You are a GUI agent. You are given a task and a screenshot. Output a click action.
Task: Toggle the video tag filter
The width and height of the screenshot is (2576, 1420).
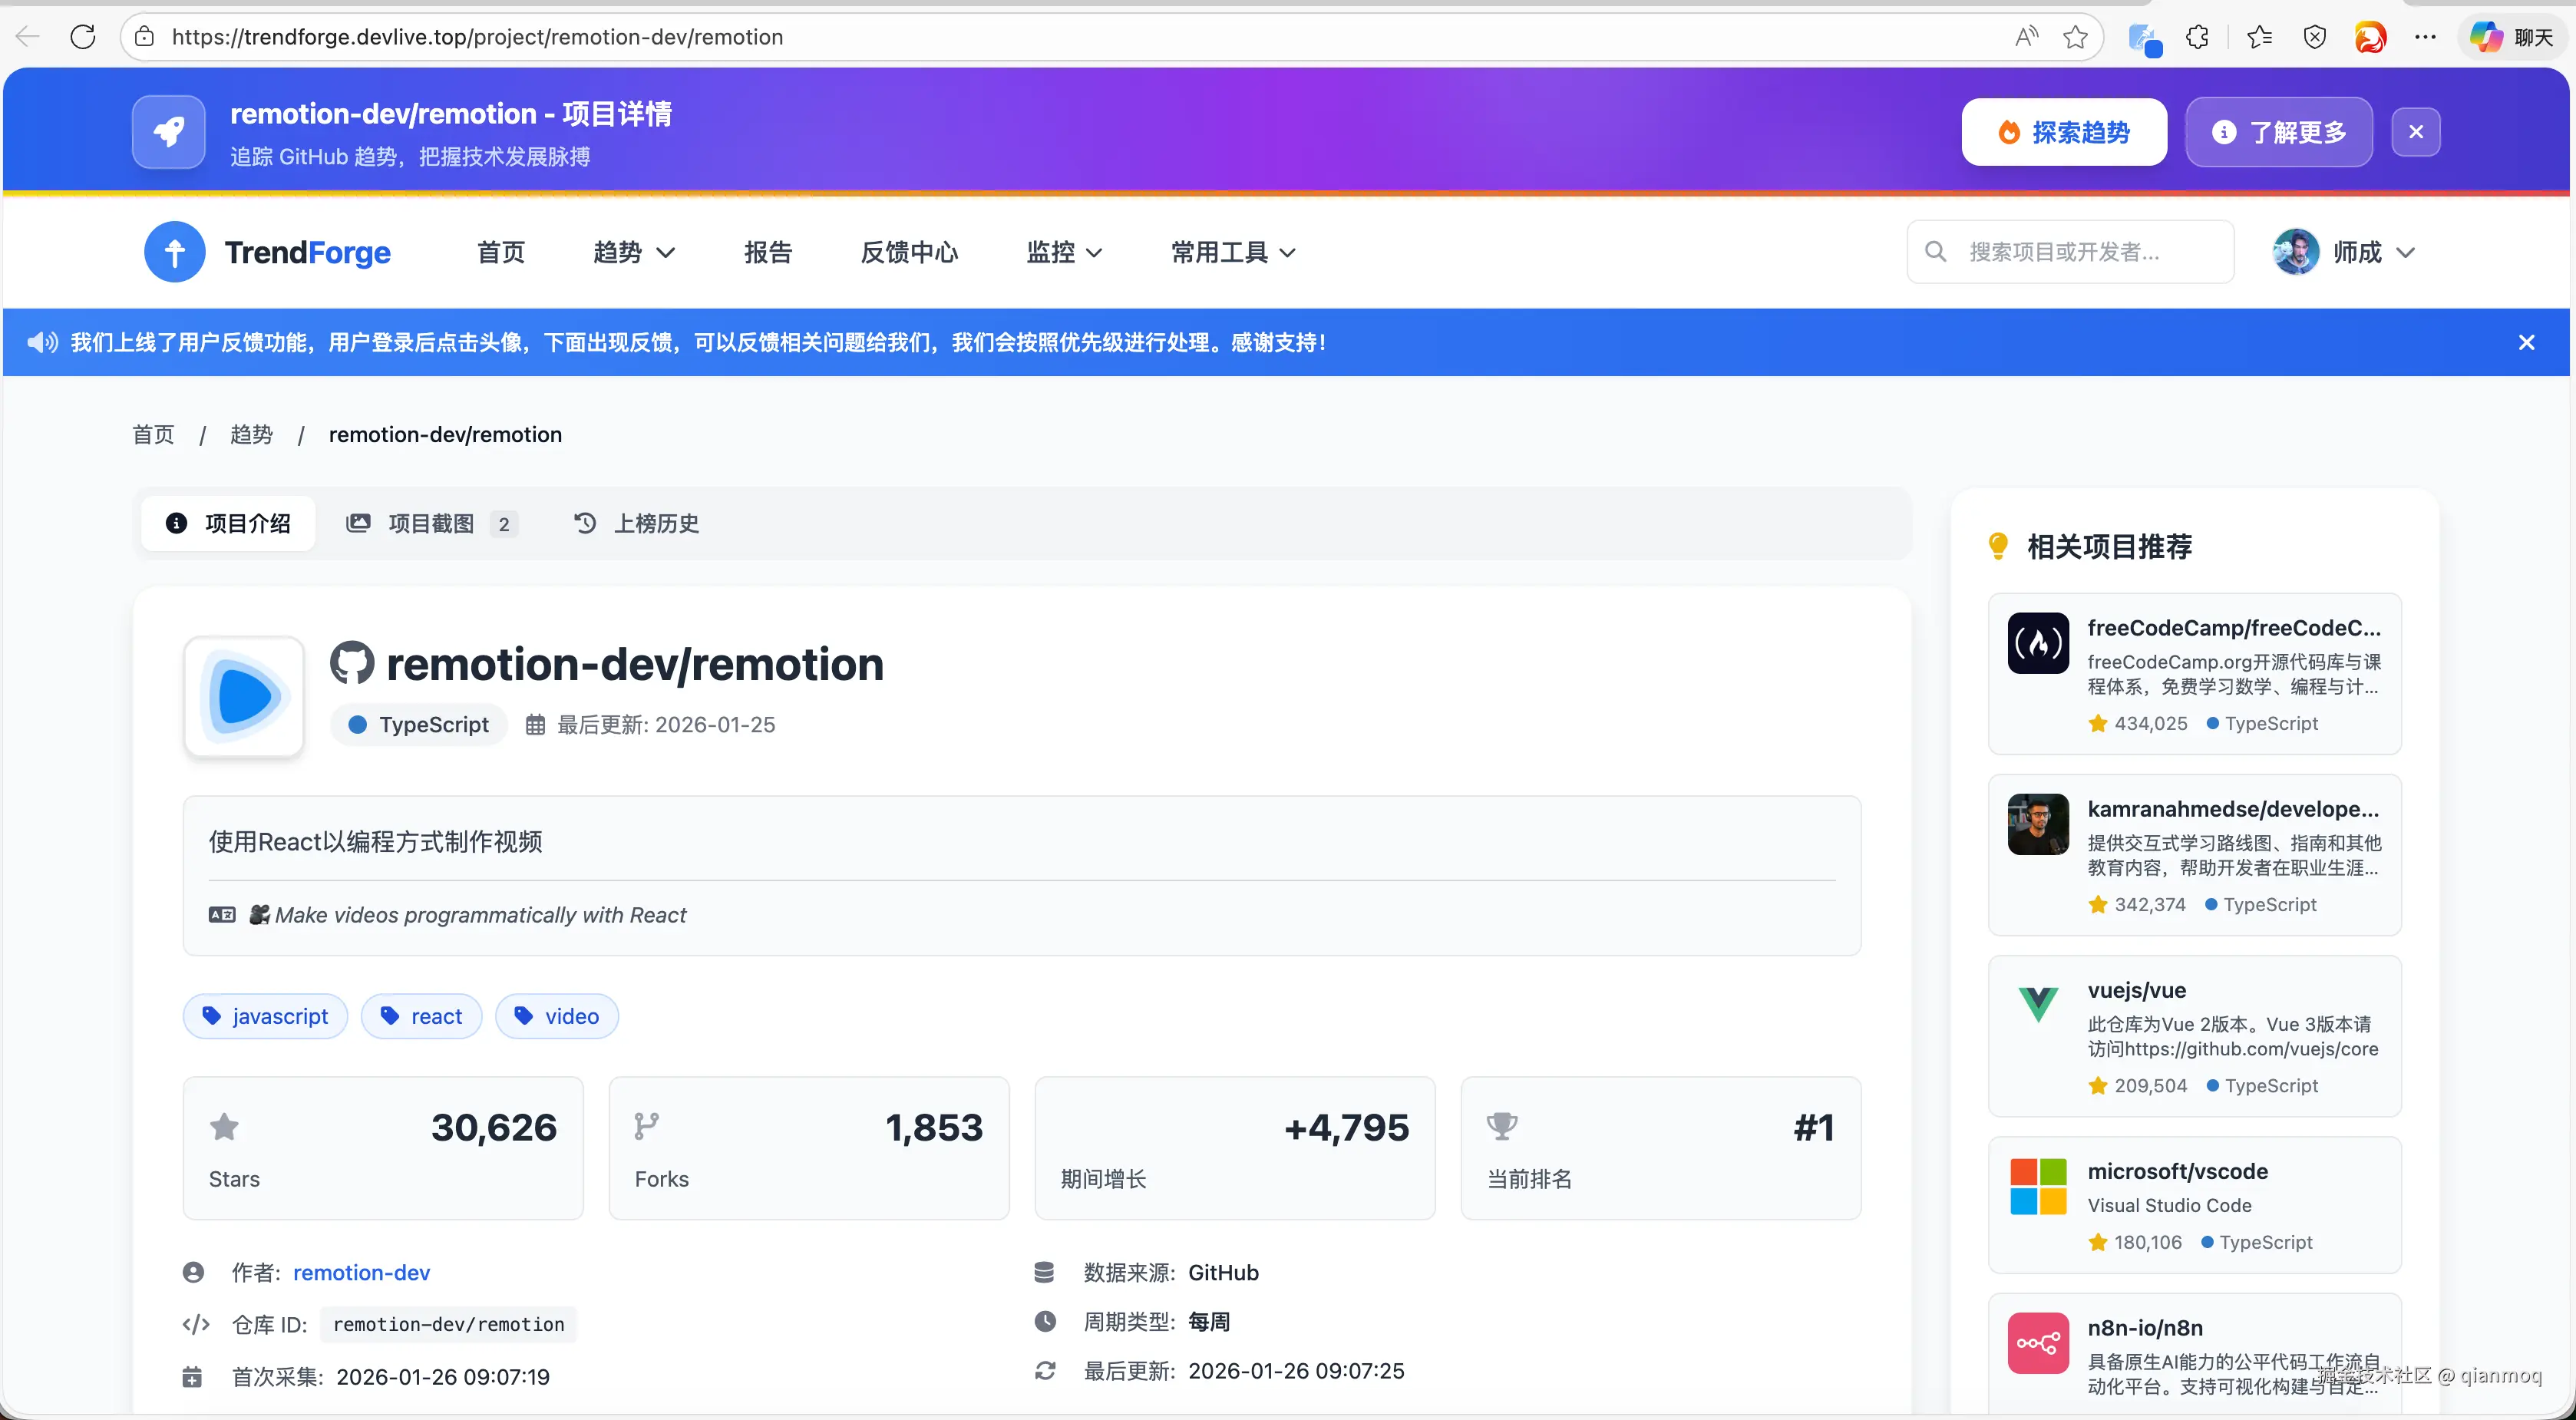(557, 1015)
